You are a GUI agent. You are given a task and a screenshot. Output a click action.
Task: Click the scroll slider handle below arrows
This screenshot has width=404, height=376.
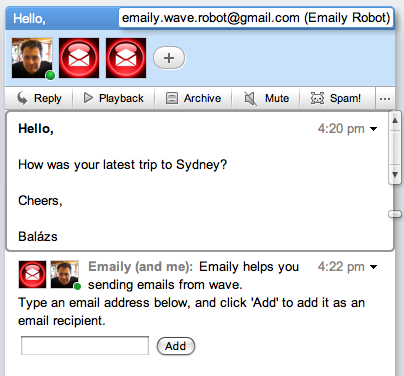pyautogui.click(x=395, y=214)
